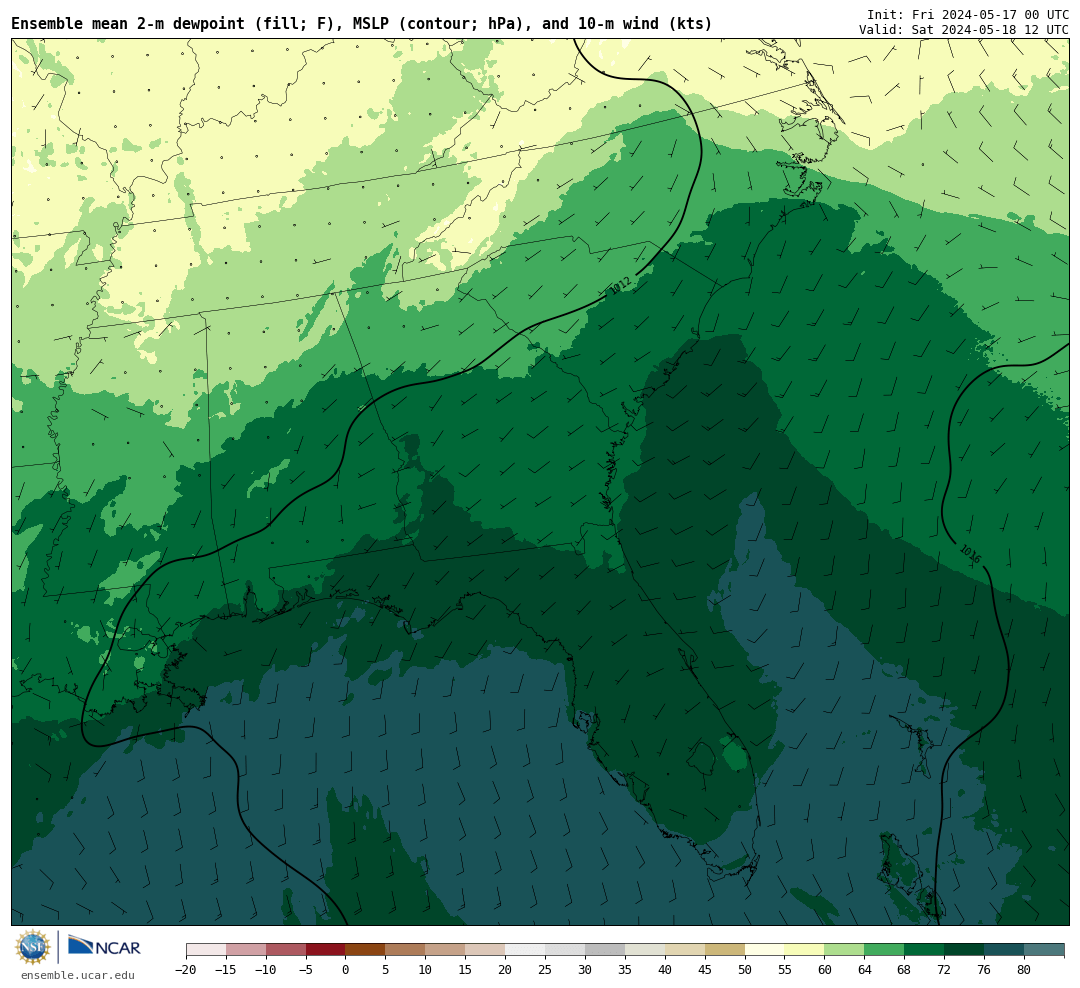Click the colorbar swatch between -5 and 0
1080x988 pixels.
coord(325,950)
